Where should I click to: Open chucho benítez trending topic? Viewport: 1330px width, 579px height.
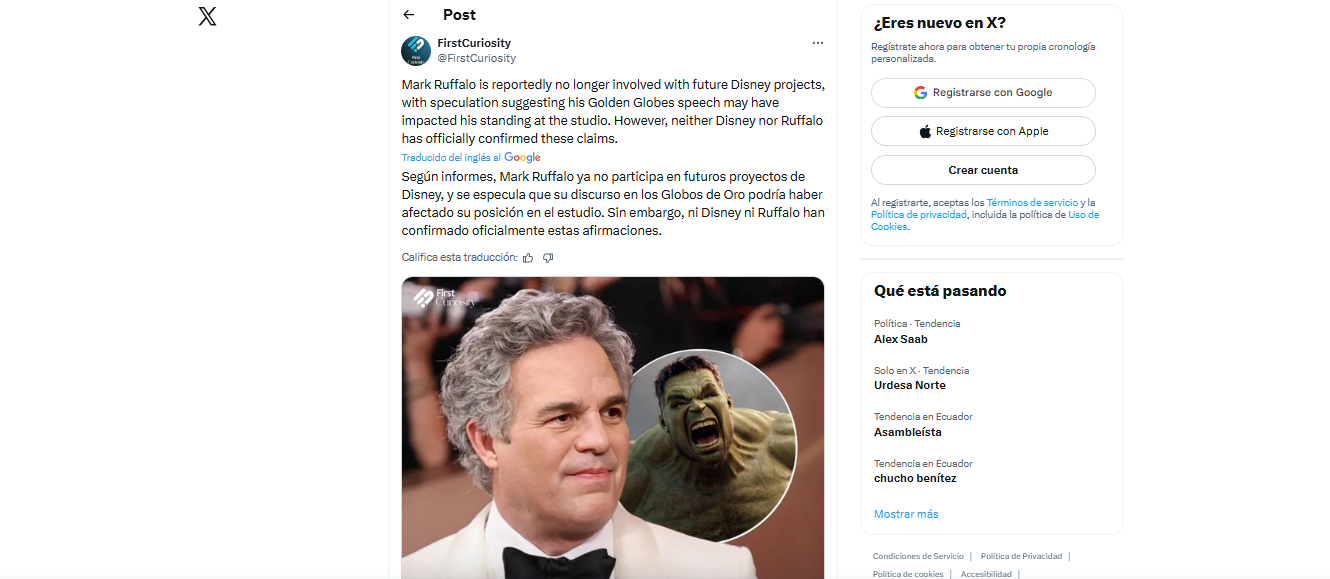(915, 478)
